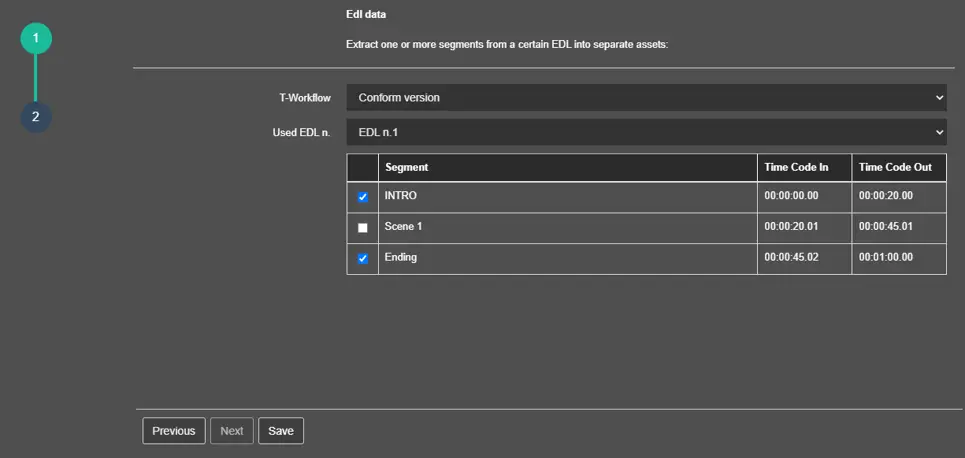The width and height of the screenshot is (965, 458).
Task: Select the INTRO segment name cell
Action: [401, 196]
